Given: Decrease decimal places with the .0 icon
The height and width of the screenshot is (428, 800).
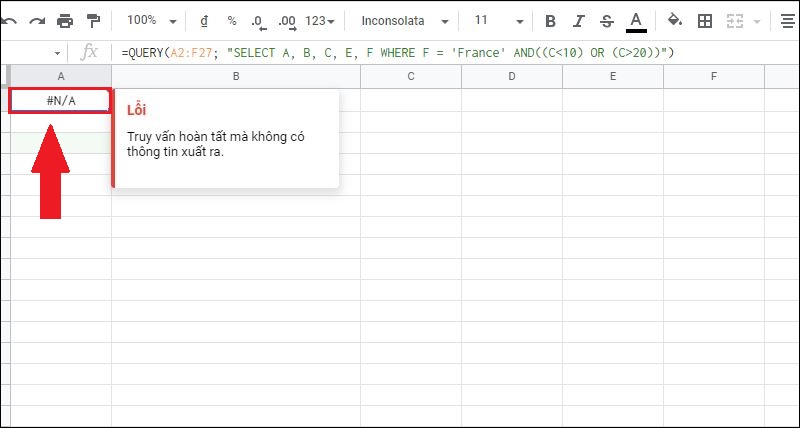Looking at the screenshot, I should click(x=259, y=20).
